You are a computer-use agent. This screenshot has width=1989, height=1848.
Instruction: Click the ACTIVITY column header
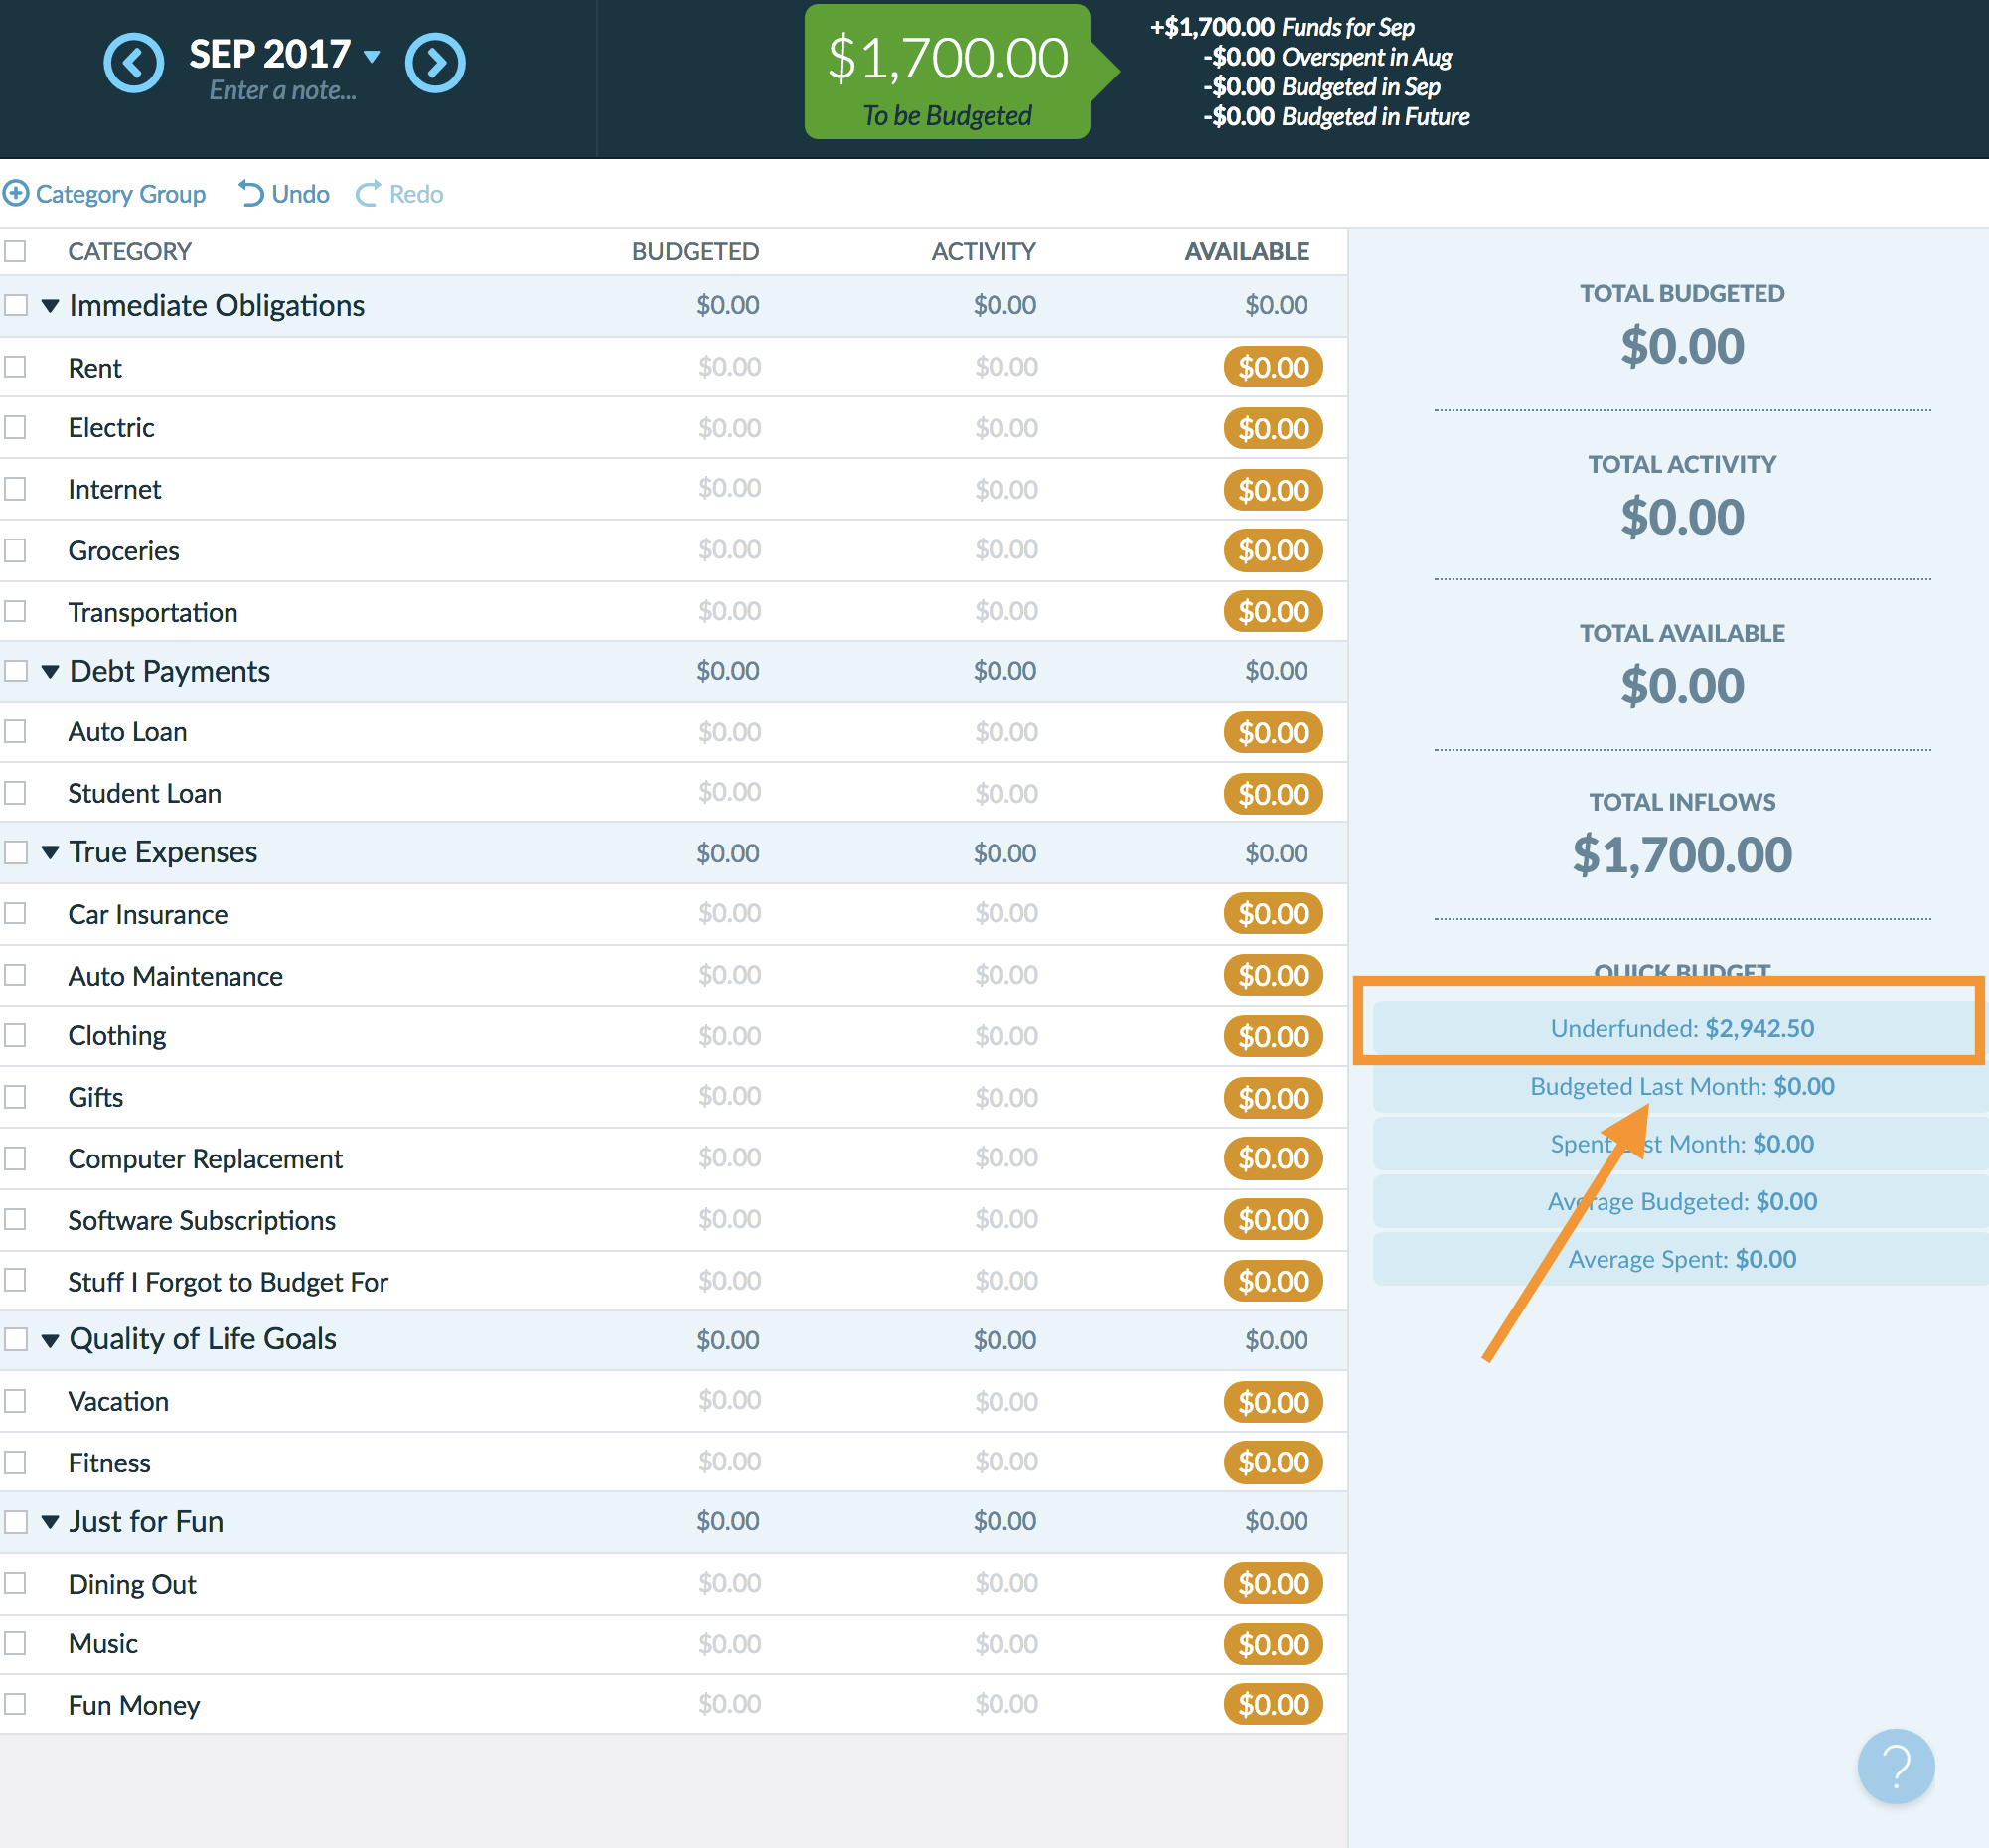click(x=983, y=252)
